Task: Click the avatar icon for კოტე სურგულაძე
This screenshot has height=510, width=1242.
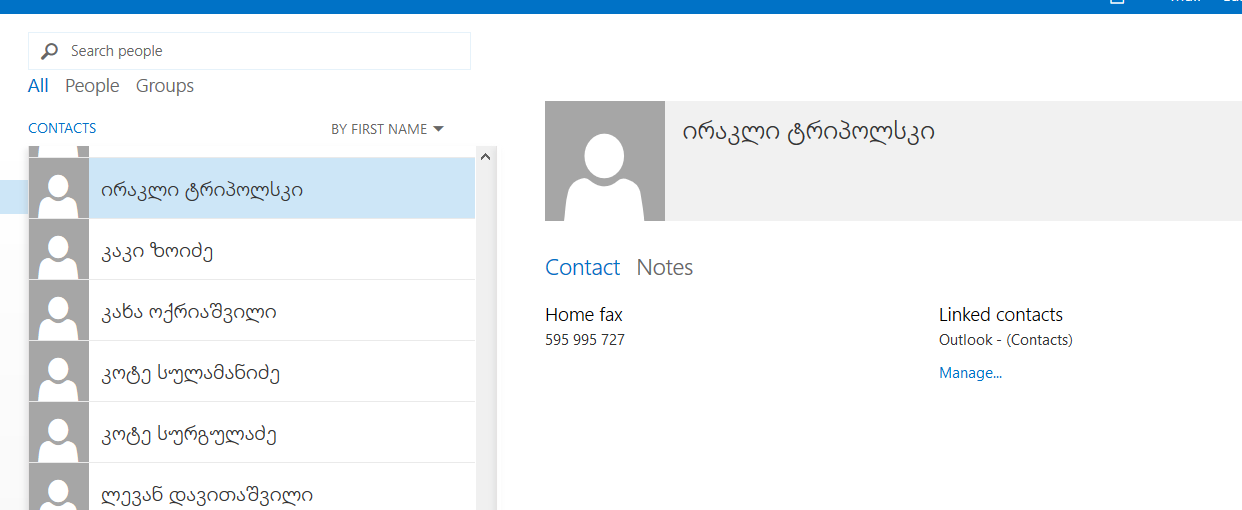Action: 59,433
